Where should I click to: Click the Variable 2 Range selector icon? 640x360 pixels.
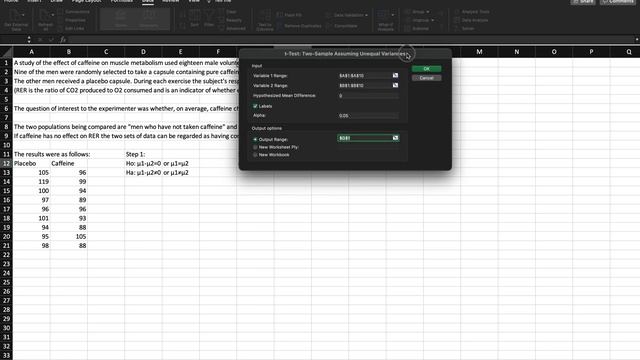click(x=395, y=85)
